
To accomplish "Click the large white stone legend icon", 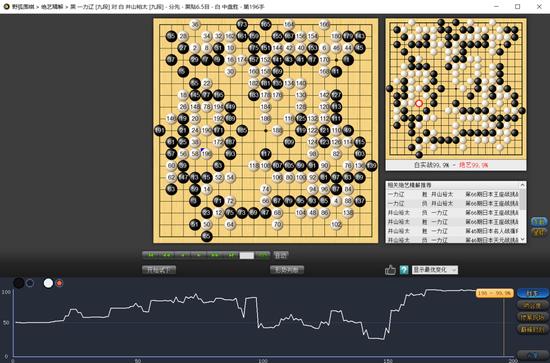I will click(x=48, y=283).
